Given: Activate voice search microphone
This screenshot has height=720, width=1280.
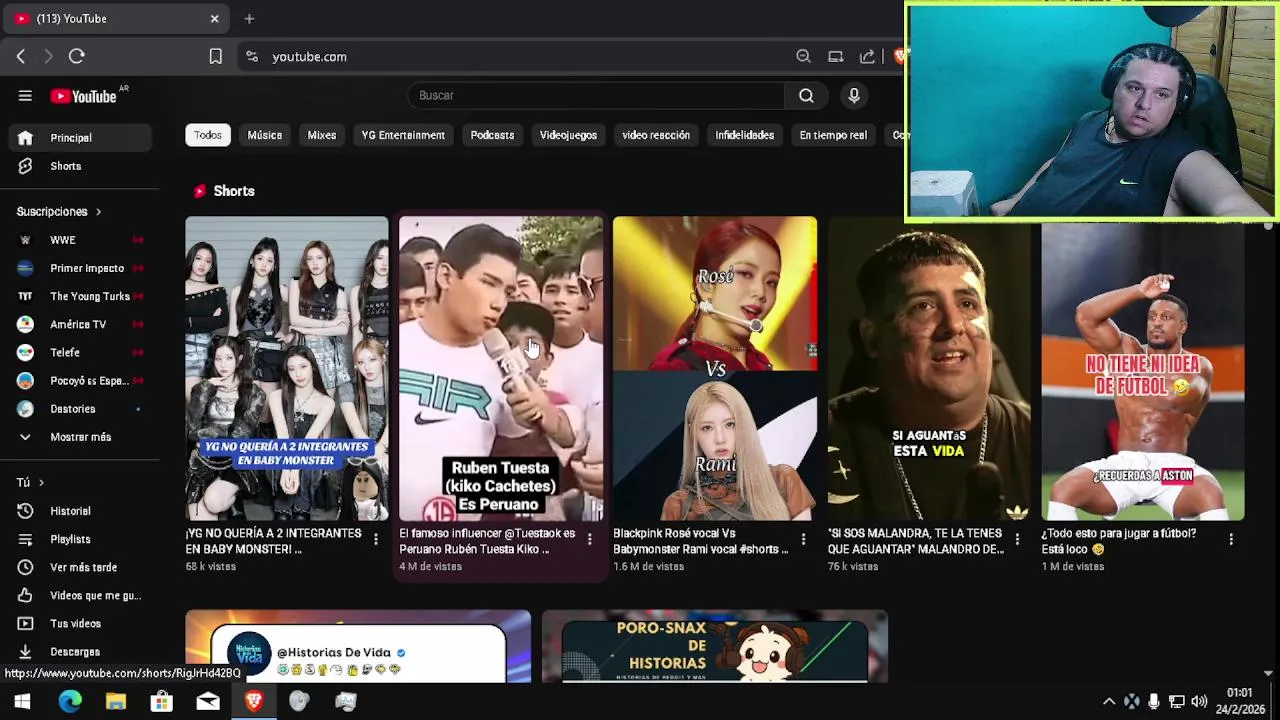Looking at the screenshot, I should click(854, 95).
